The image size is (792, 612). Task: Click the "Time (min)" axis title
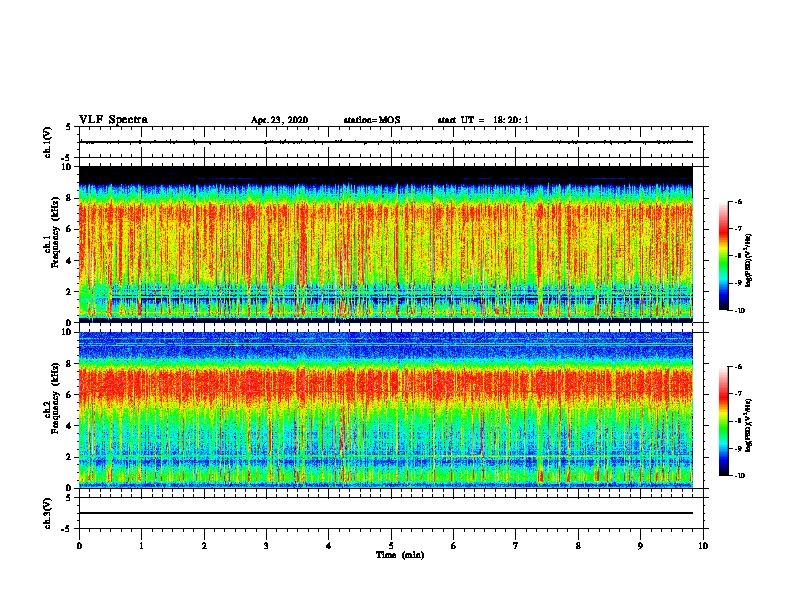[400, 555]
